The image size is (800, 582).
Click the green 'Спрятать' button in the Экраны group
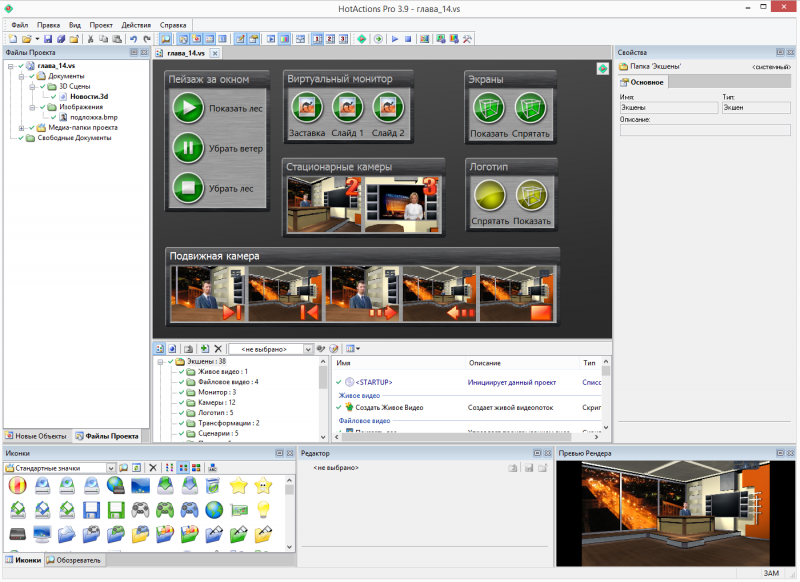point(531,108)
